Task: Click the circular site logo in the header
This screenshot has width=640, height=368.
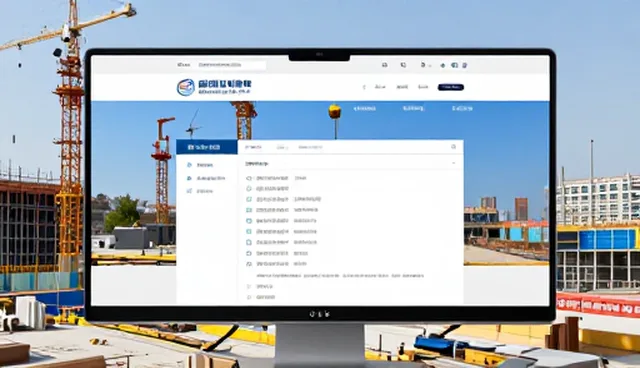Action: 186,87
